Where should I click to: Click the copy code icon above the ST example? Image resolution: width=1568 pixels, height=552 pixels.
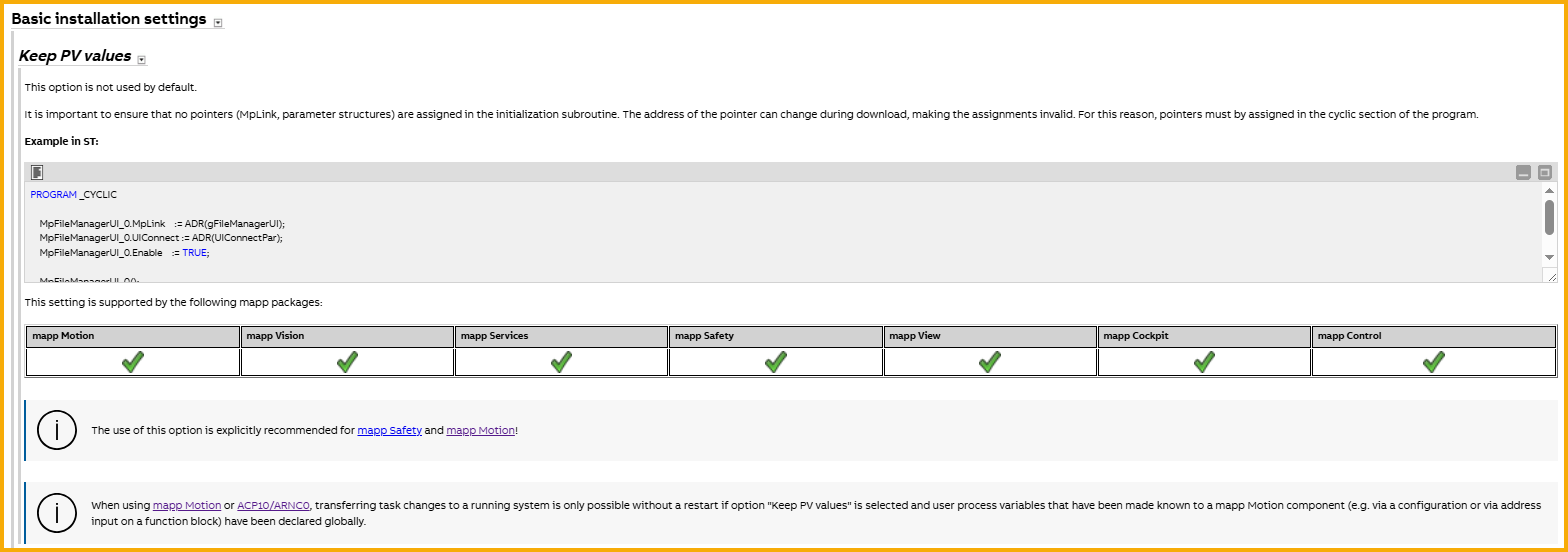coord(37,172)
